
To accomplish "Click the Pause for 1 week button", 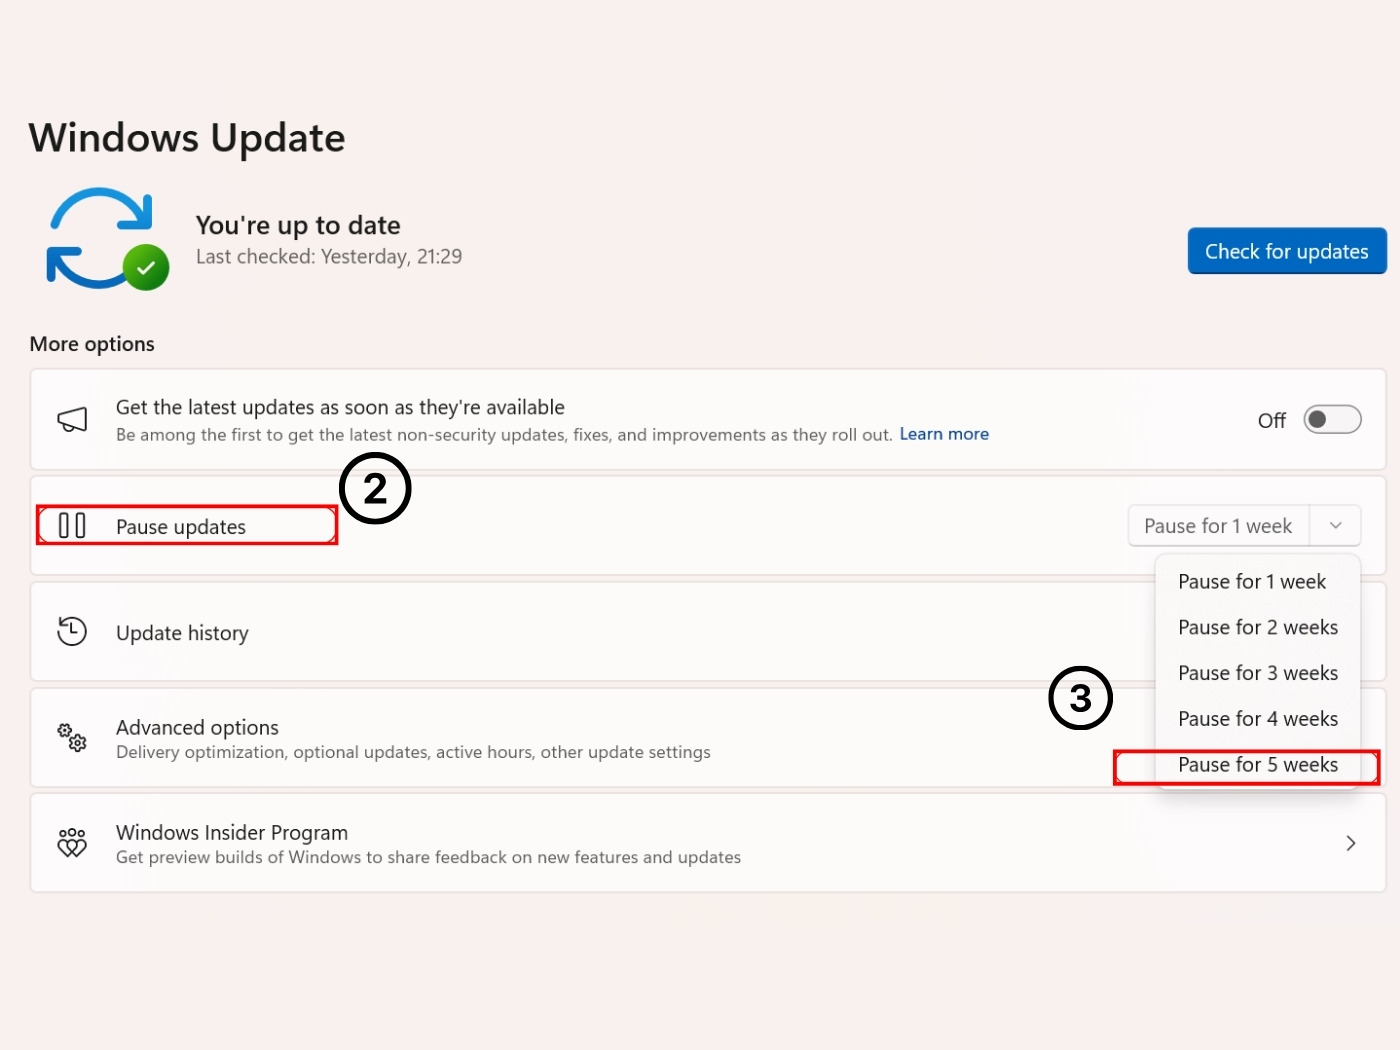I will point(1218,526).
